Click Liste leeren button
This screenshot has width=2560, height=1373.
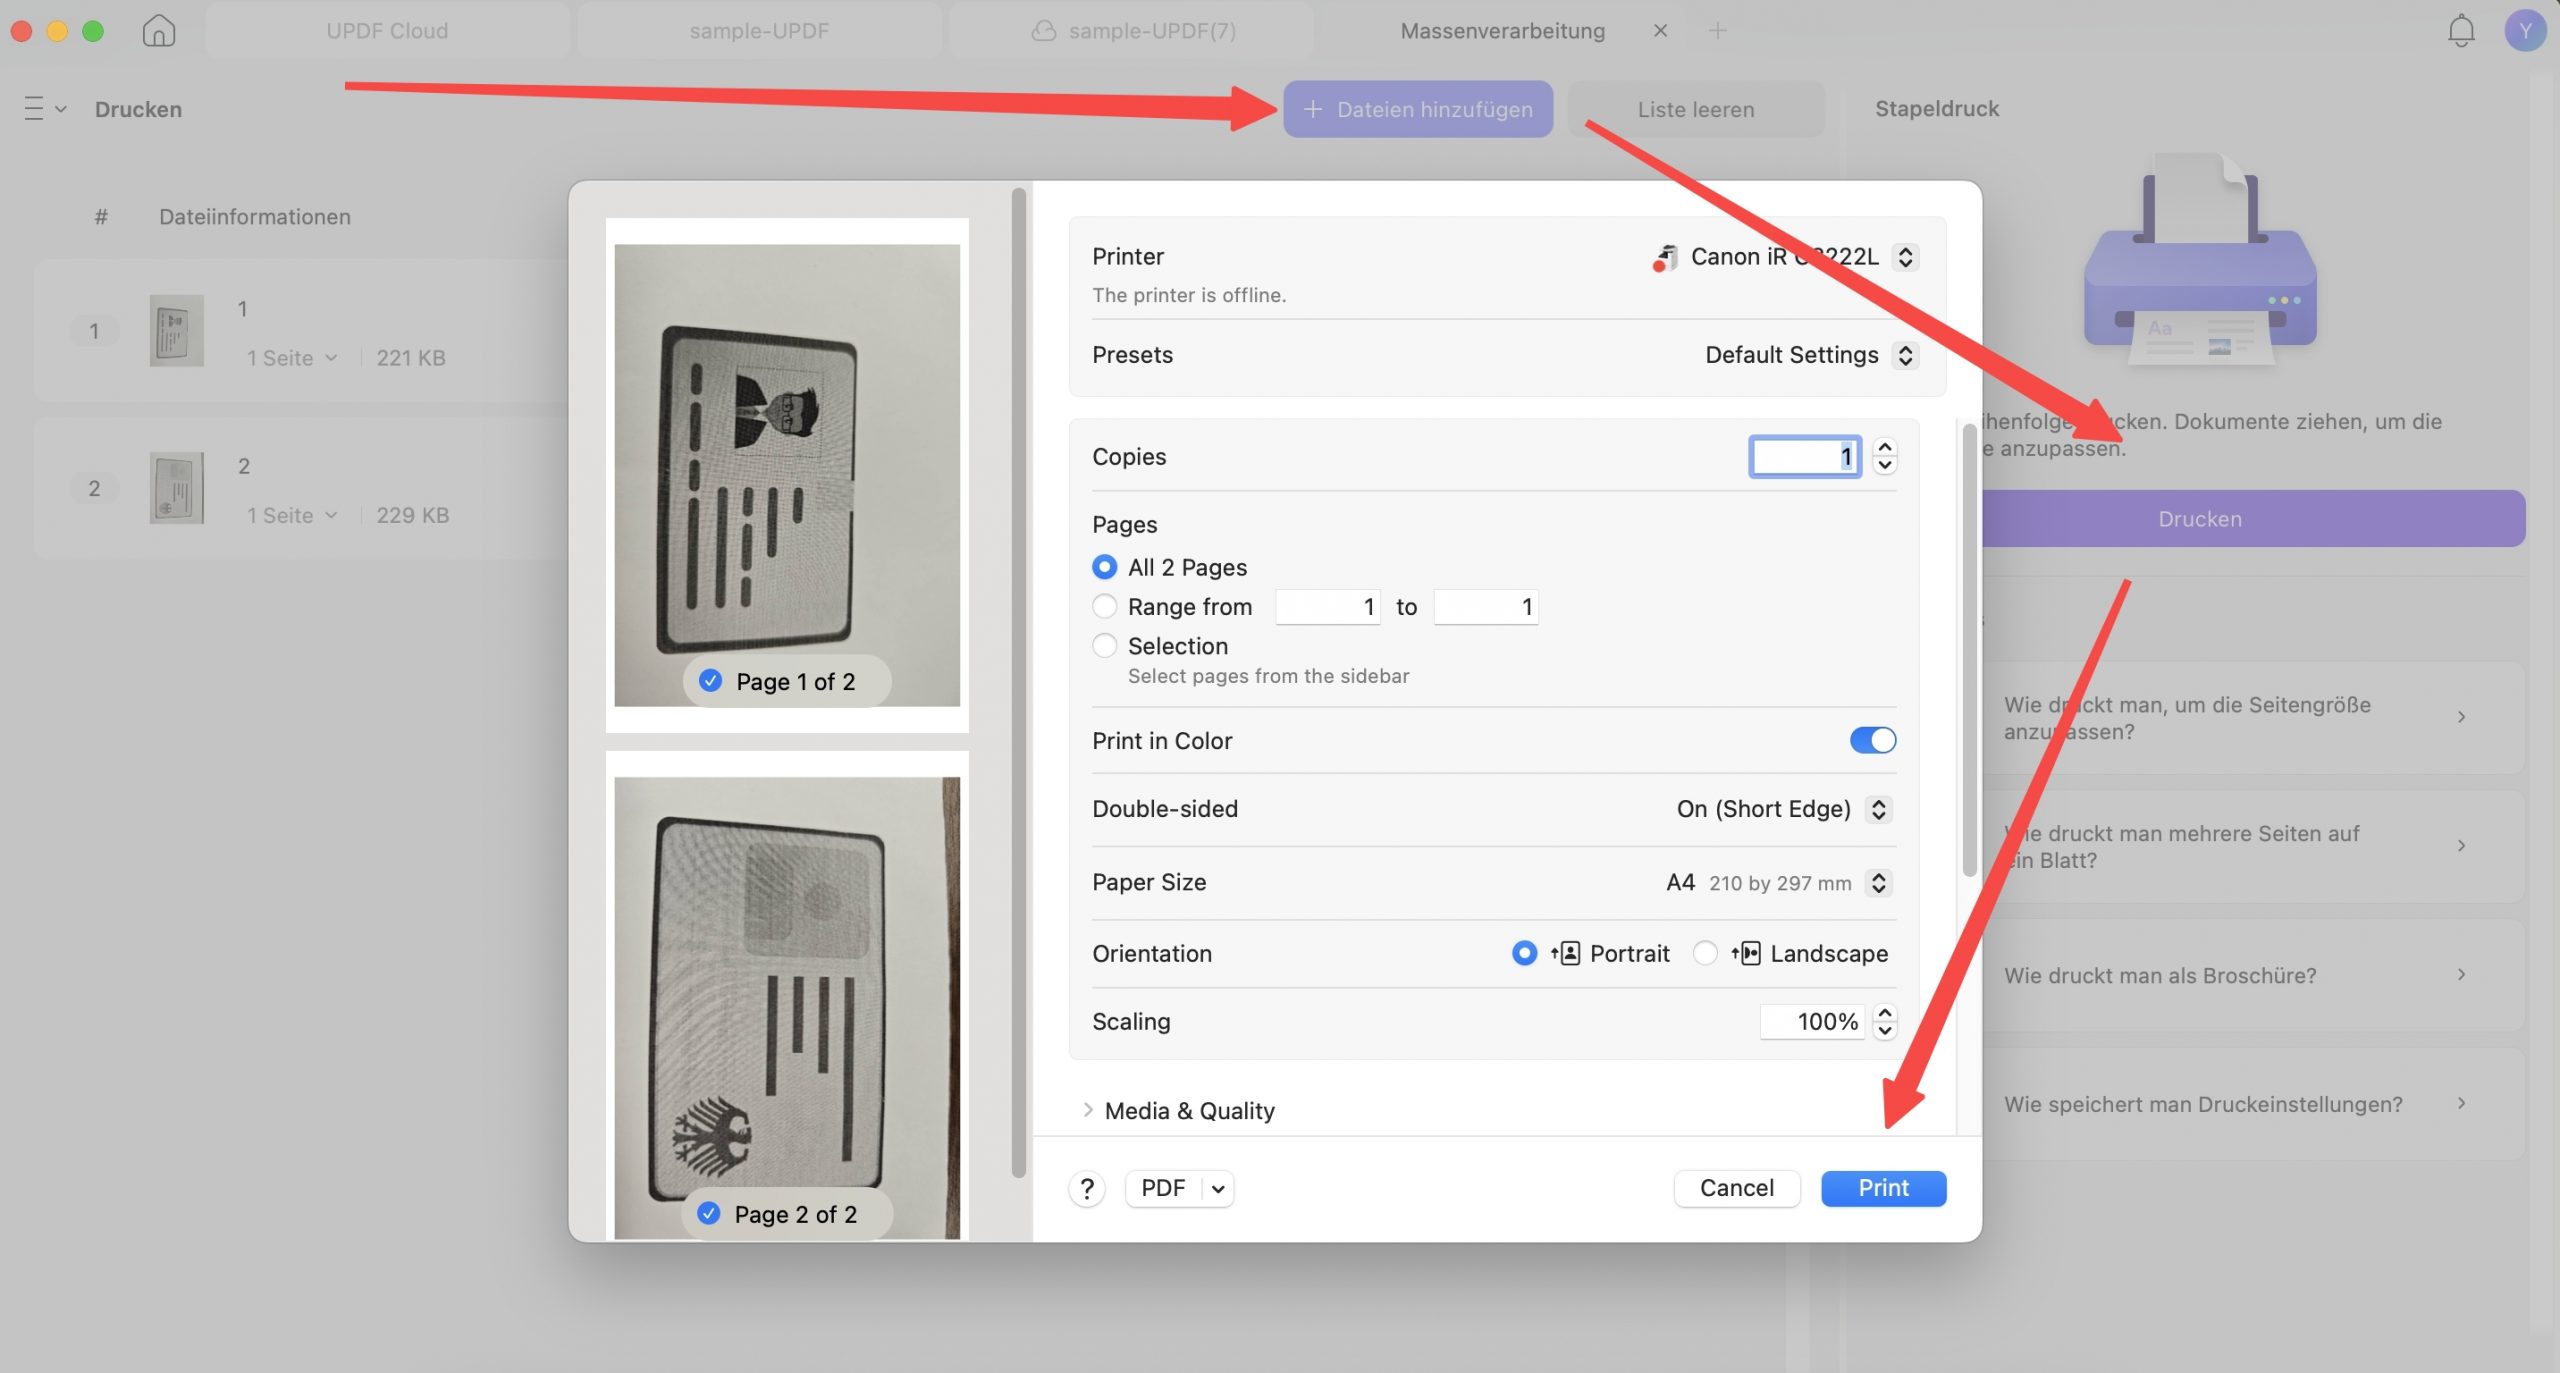point(1696,109)
